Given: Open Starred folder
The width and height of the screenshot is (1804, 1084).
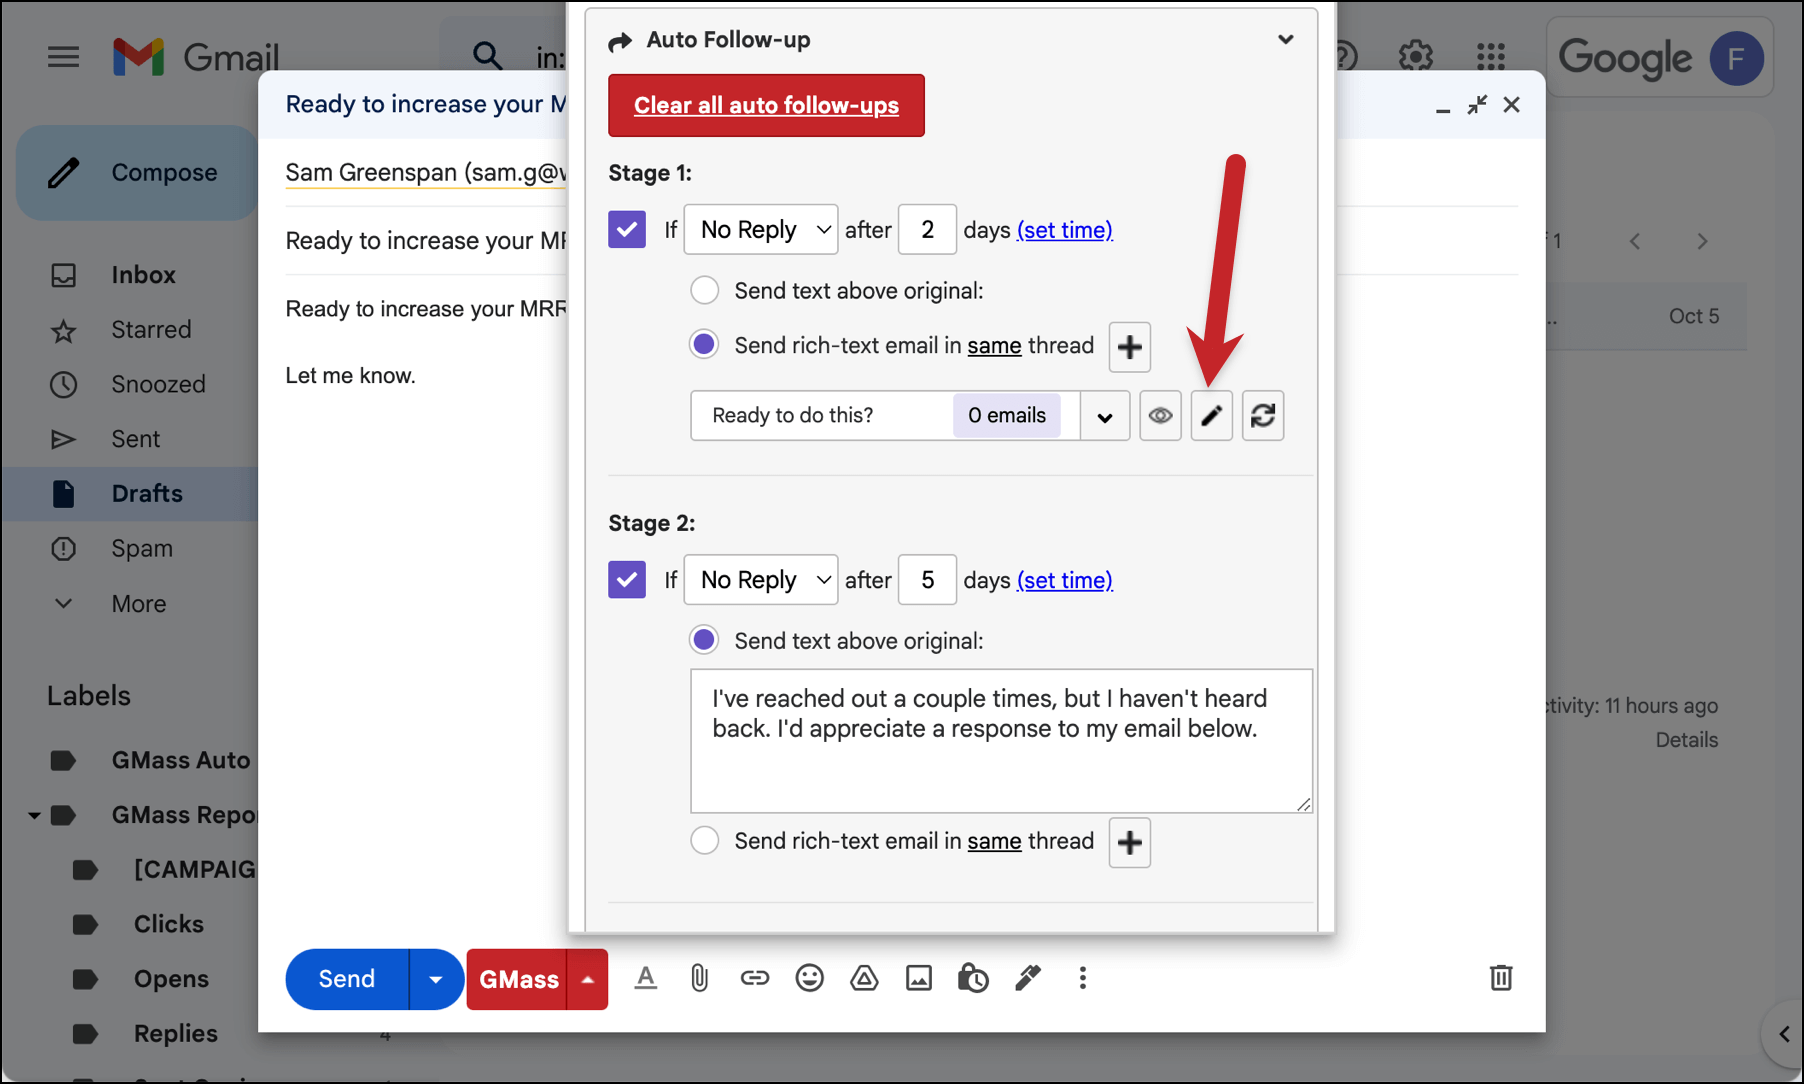Looking at the screenshot, I should (x=150, y=330).
